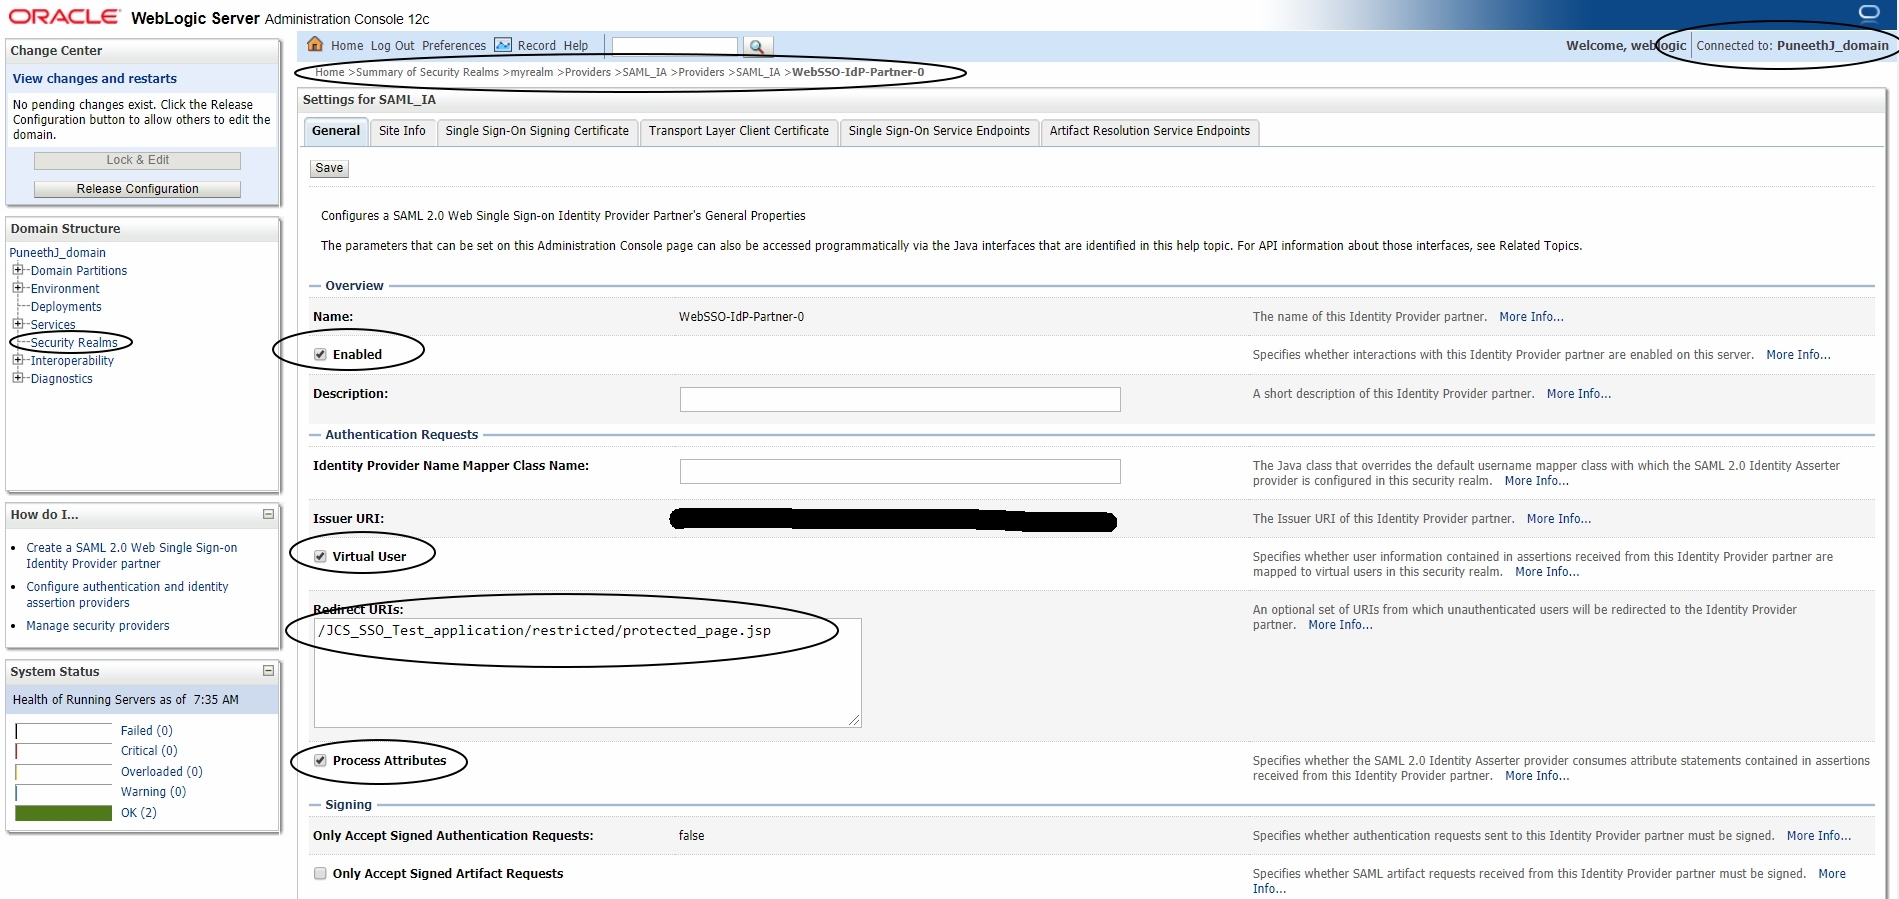
Task: Open Security Realms in Domain Structure
Action: pyautogui.click(x=74, y=343)
